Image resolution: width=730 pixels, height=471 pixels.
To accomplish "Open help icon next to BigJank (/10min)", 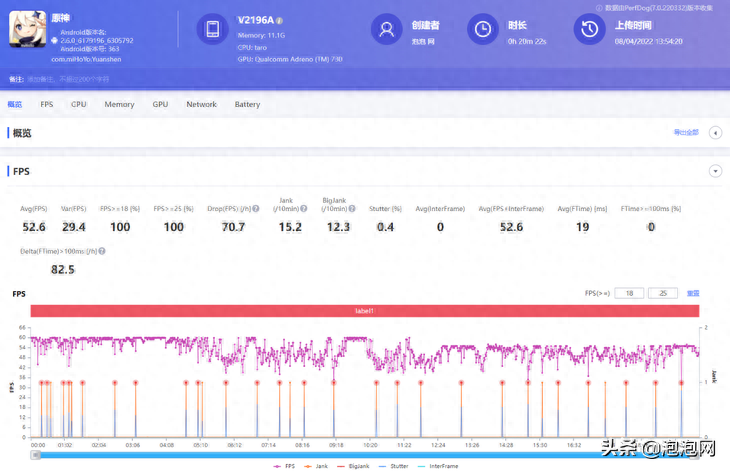I will coord(352,209).
